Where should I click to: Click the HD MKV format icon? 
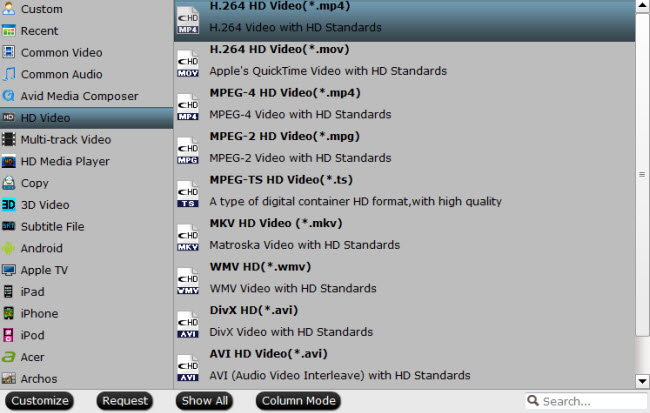pos(188,238)
